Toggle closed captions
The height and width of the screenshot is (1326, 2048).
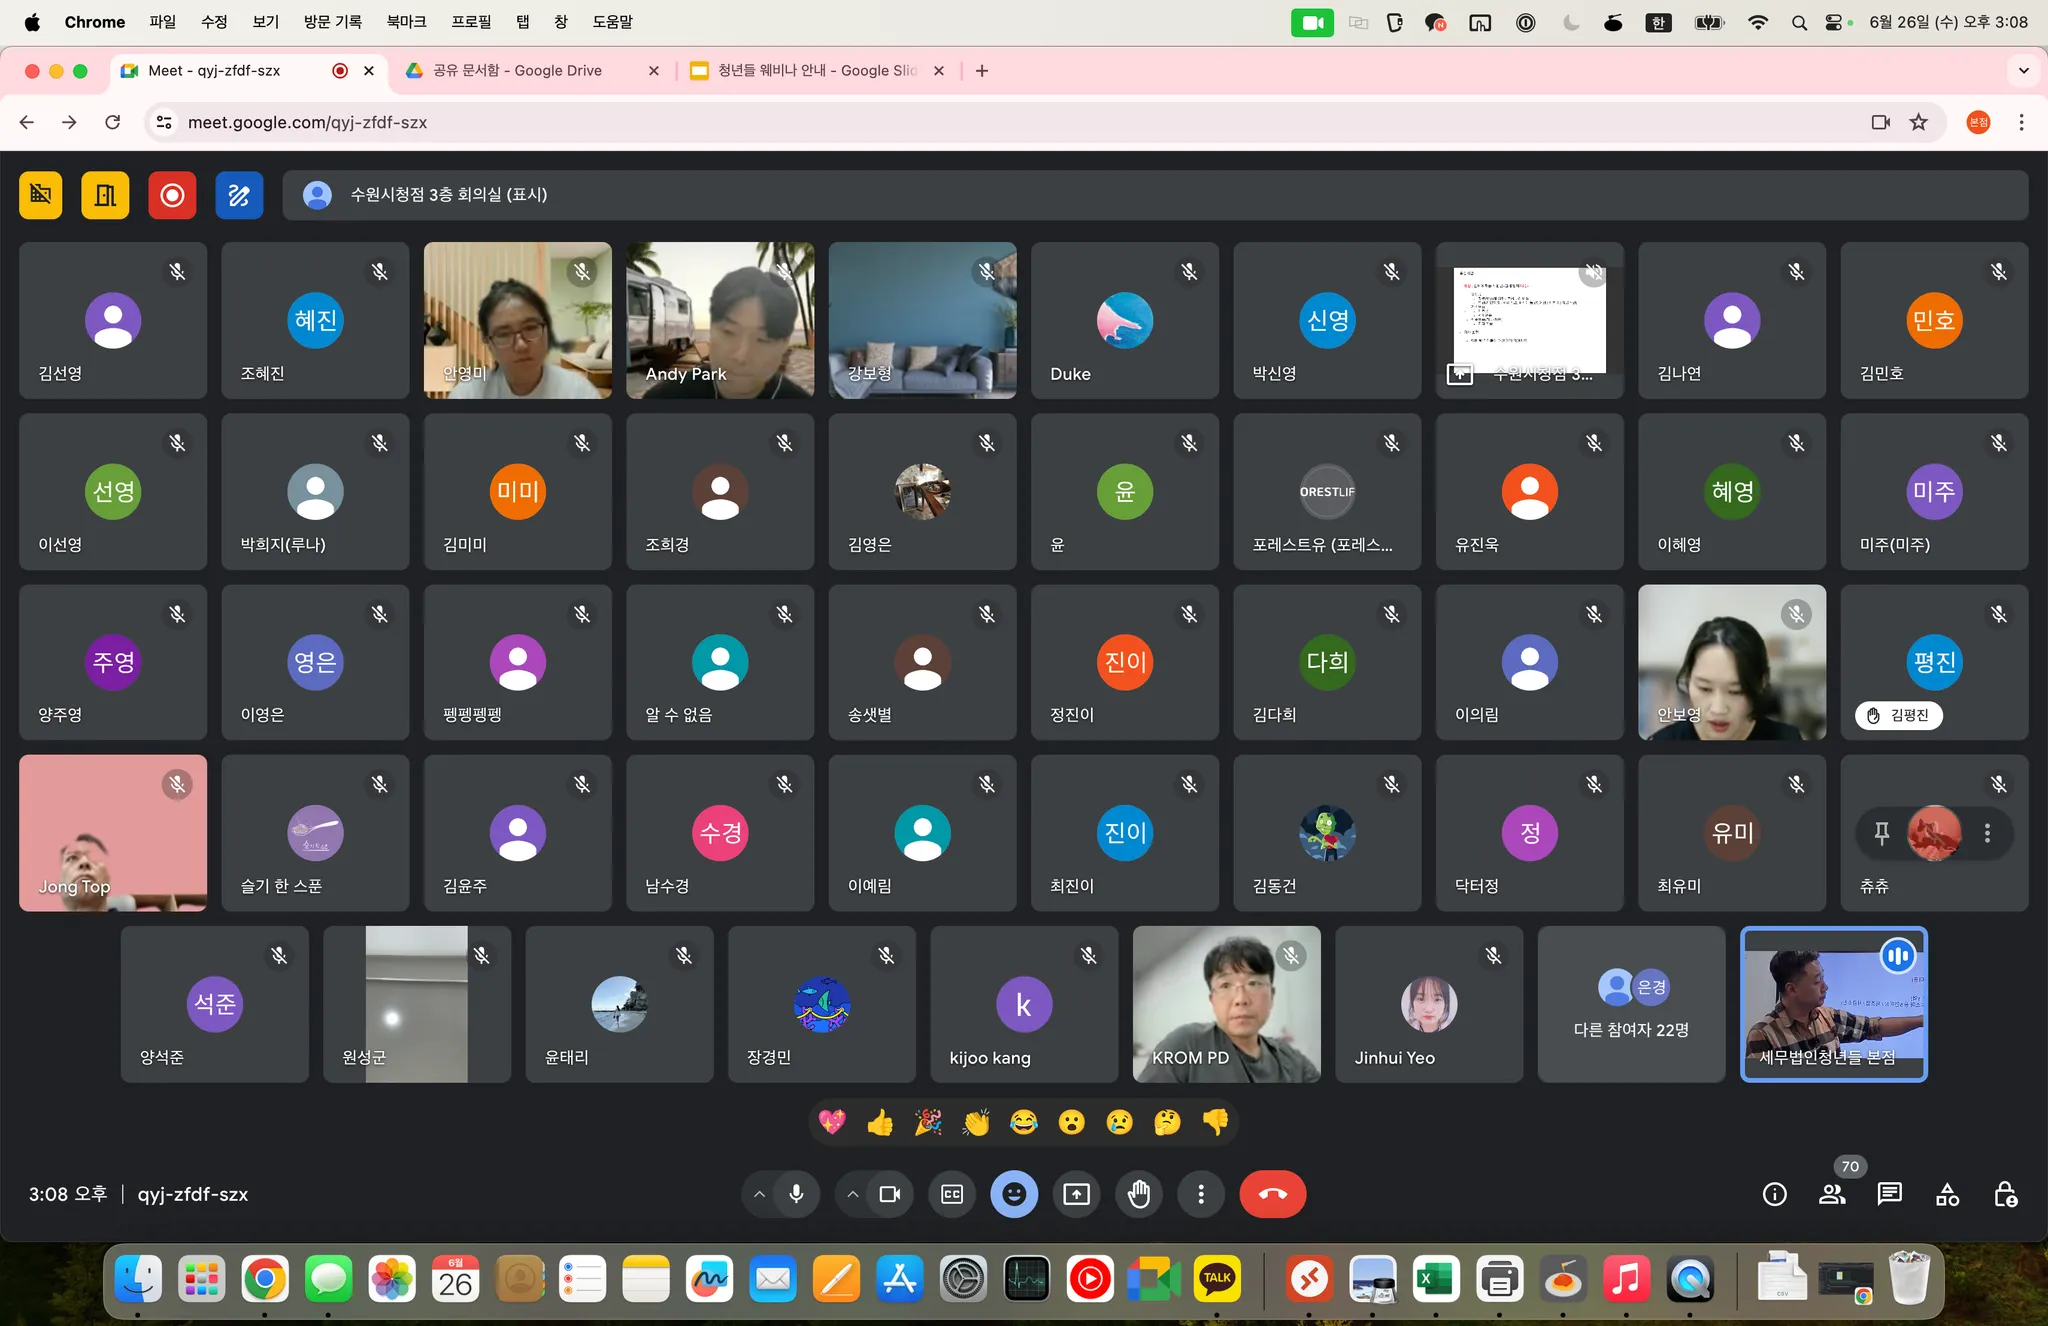click(952, 1194)
